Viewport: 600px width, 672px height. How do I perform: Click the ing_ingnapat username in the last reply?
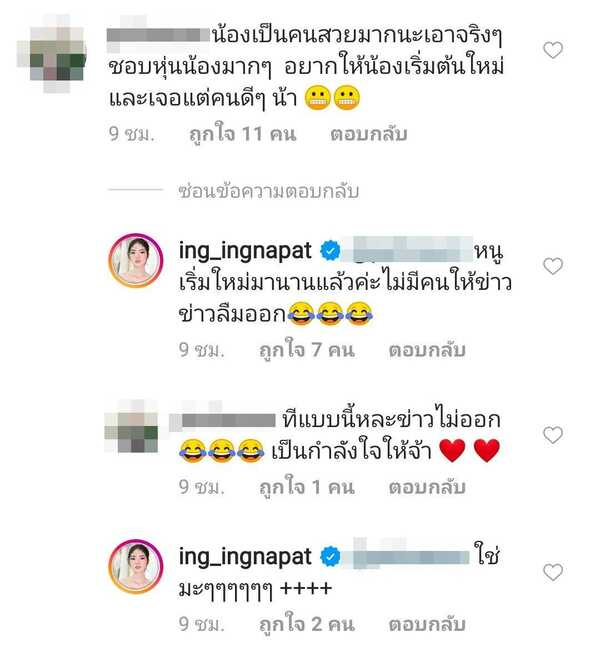(245, 557)
